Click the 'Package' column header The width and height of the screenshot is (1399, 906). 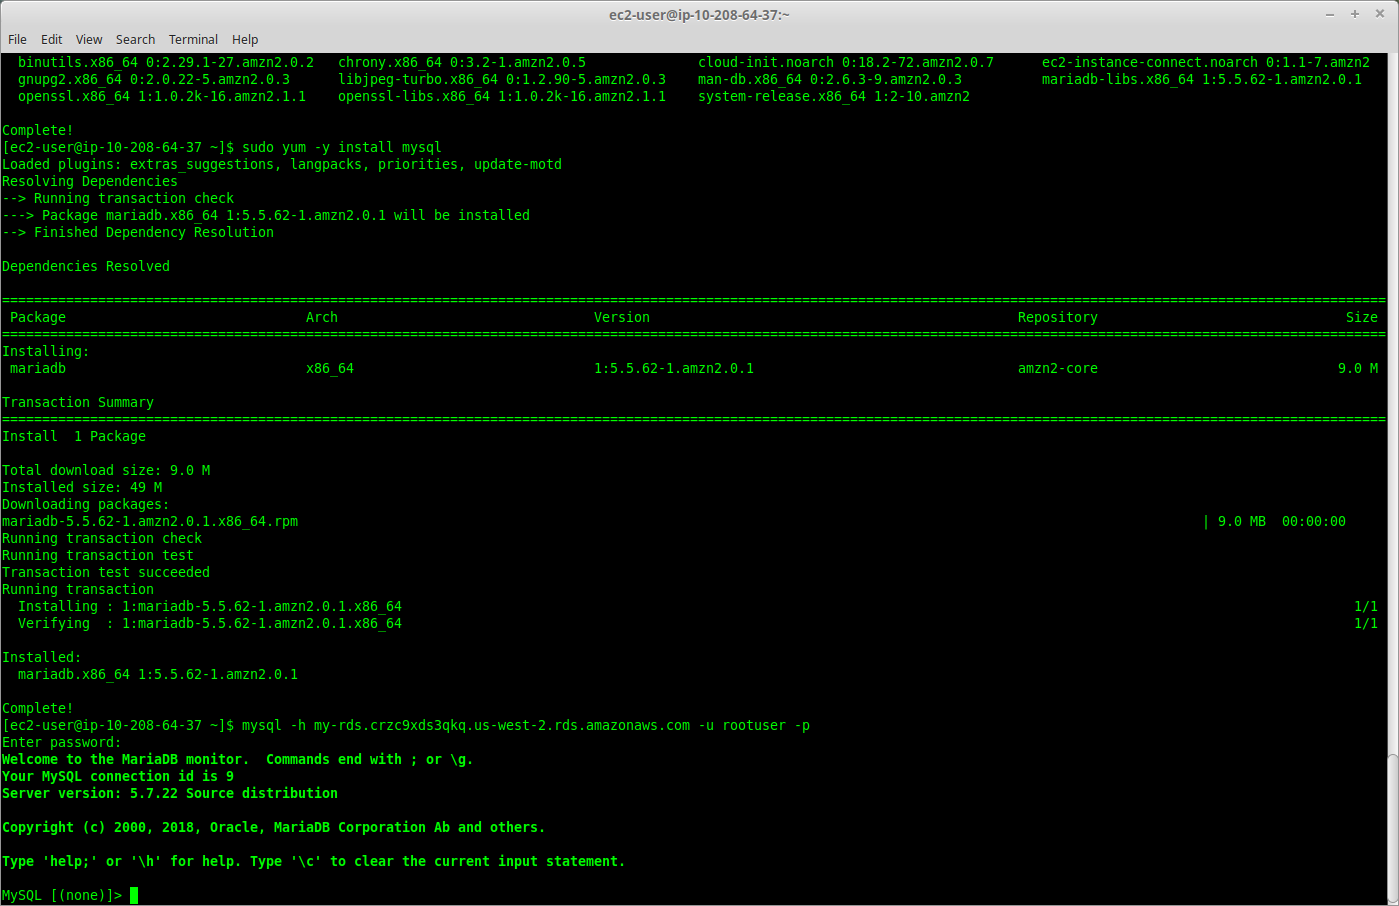click(x=38, y=317)
